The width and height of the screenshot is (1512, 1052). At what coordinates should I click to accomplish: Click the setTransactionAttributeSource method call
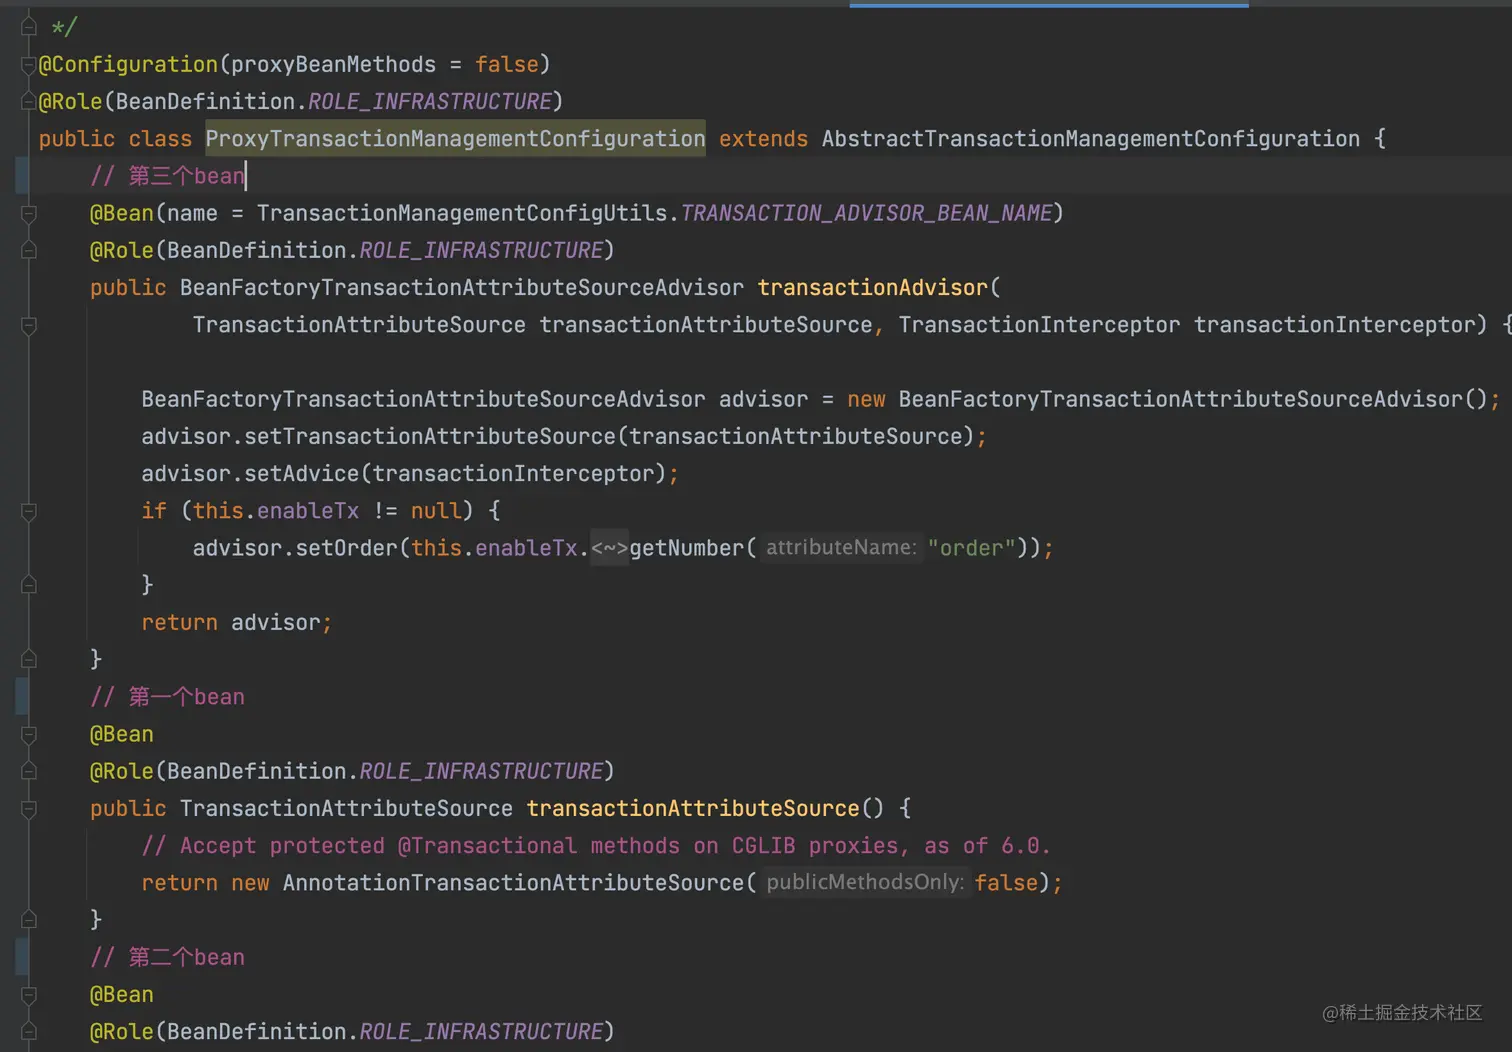click(430, 437)
